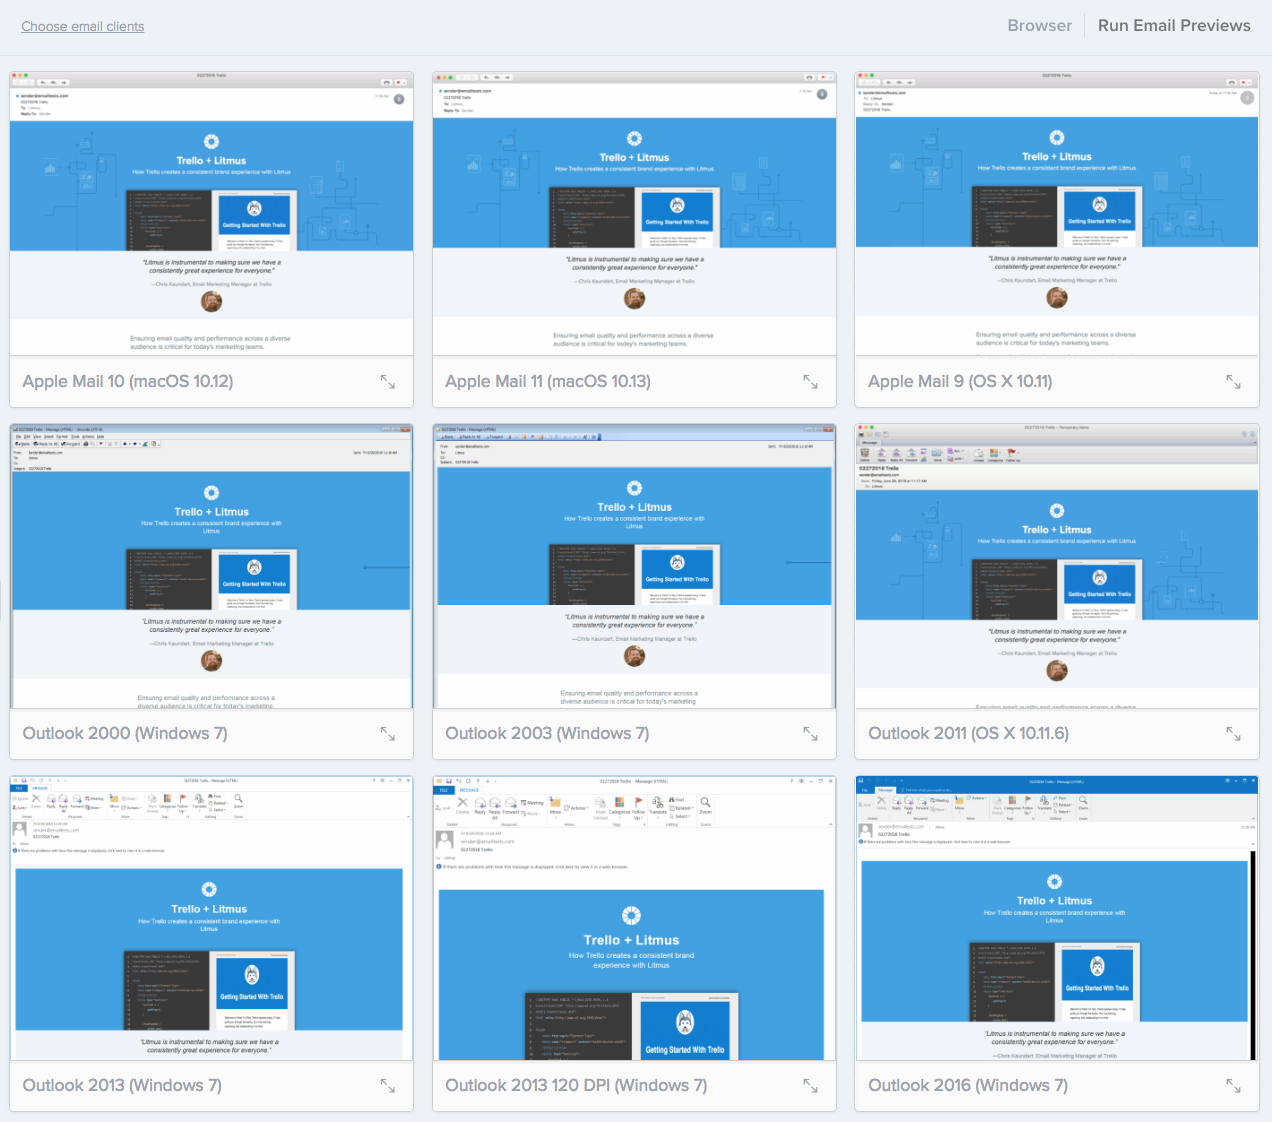Open the Choose email clients link
This screenshot has height=1122, width=1272.
coord(83,27)
